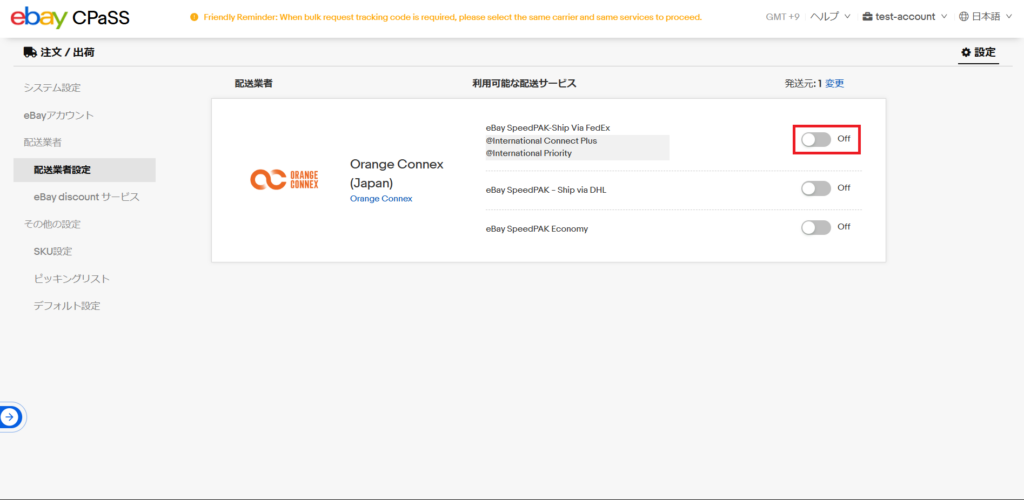This screenshot has width=1024, height=500.
Task: Click the briefcase icon beside test-account
Action: click(x=867, y=17)
